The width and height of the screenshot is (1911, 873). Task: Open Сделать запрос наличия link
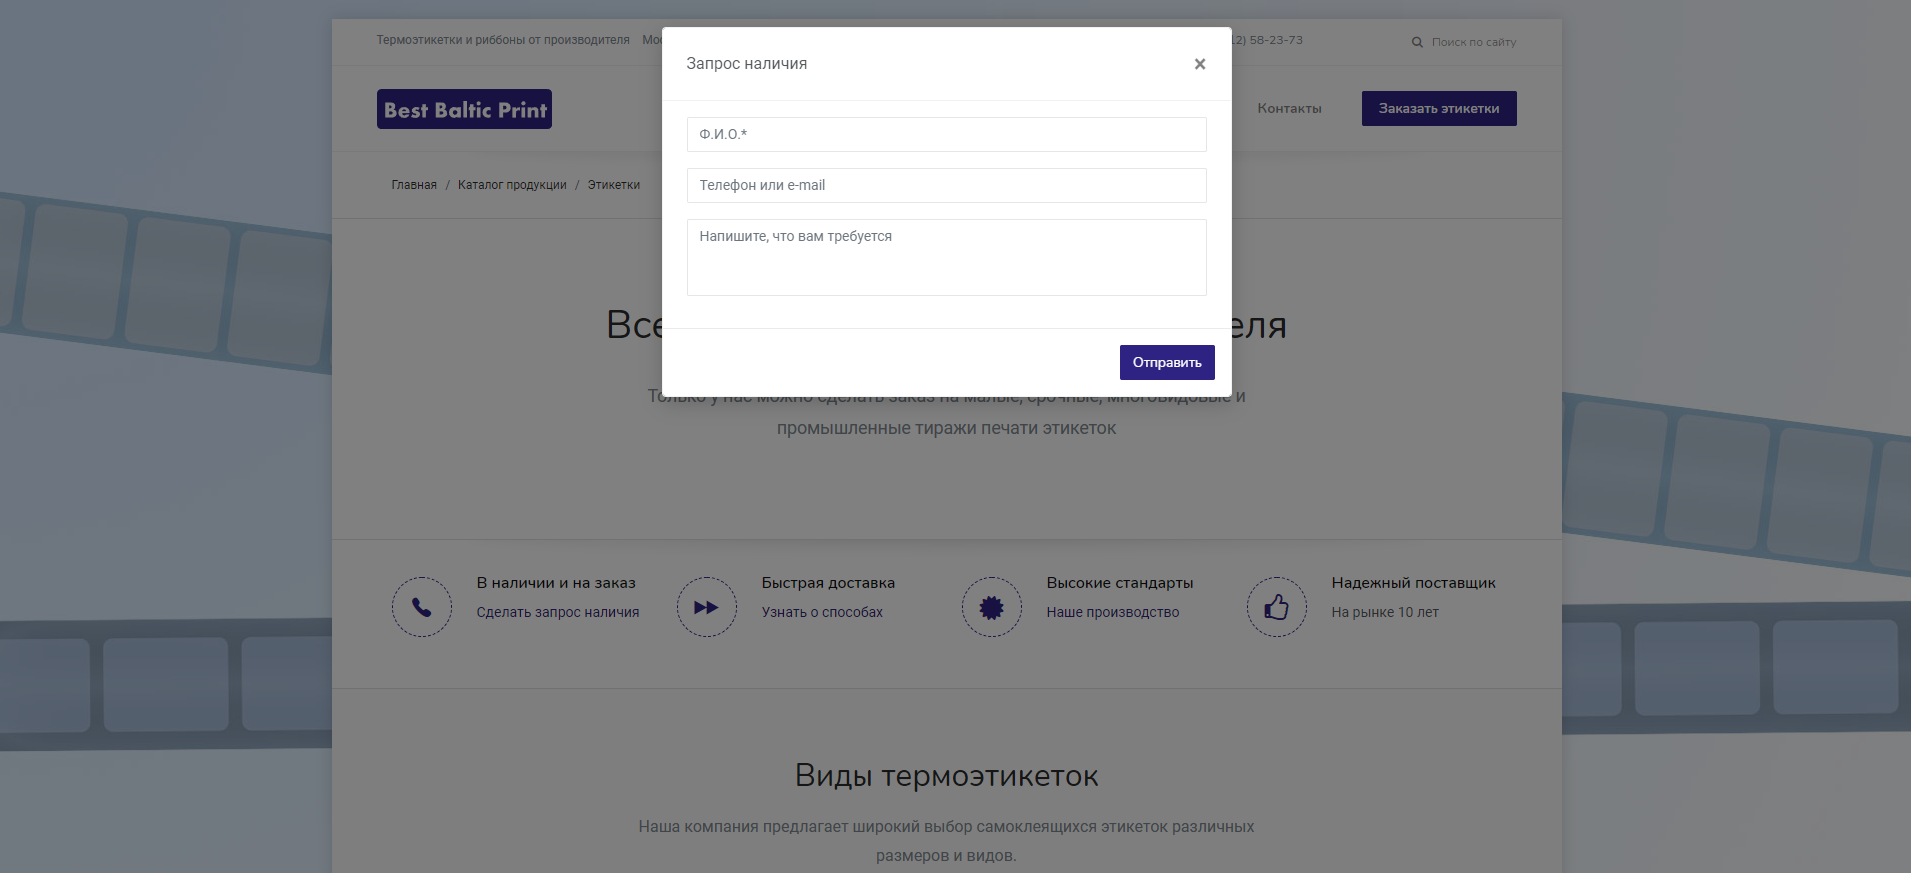pyautogui.click(x=557, y=612)
